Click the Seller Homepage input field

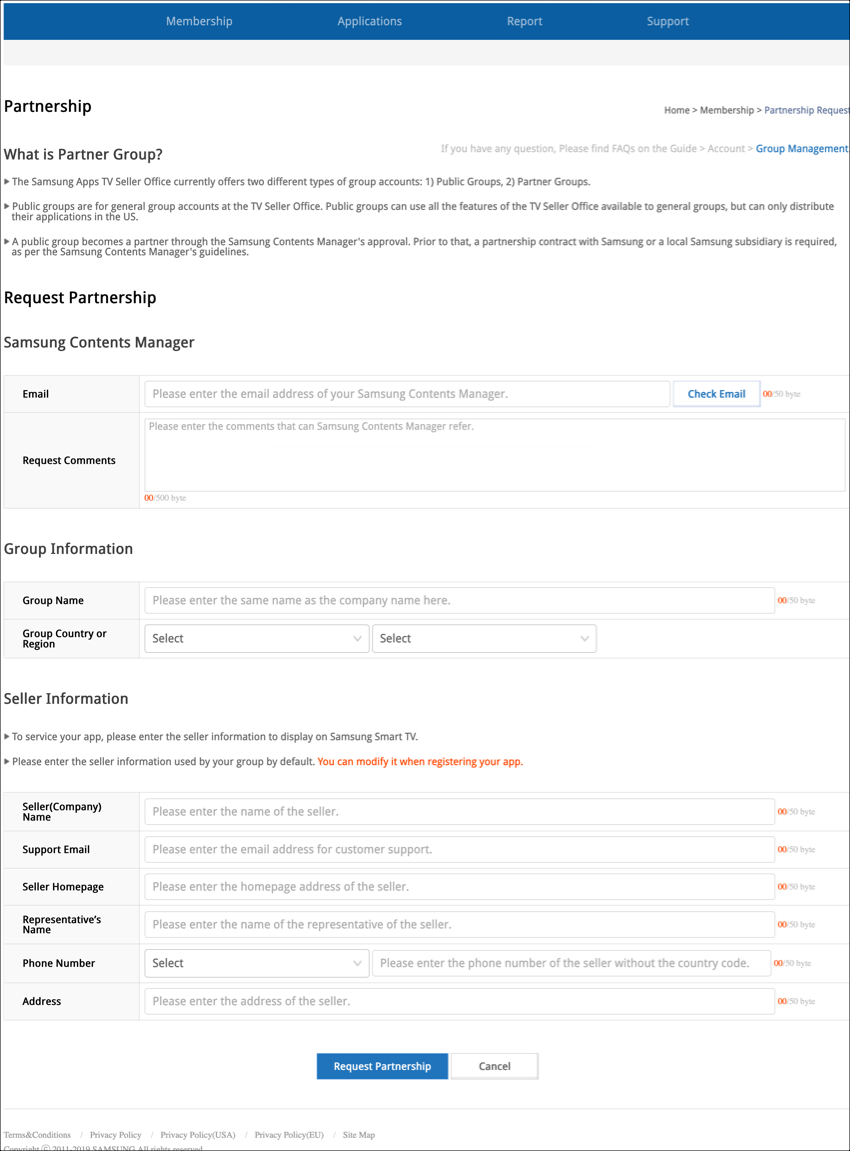[x=459, y=887]
